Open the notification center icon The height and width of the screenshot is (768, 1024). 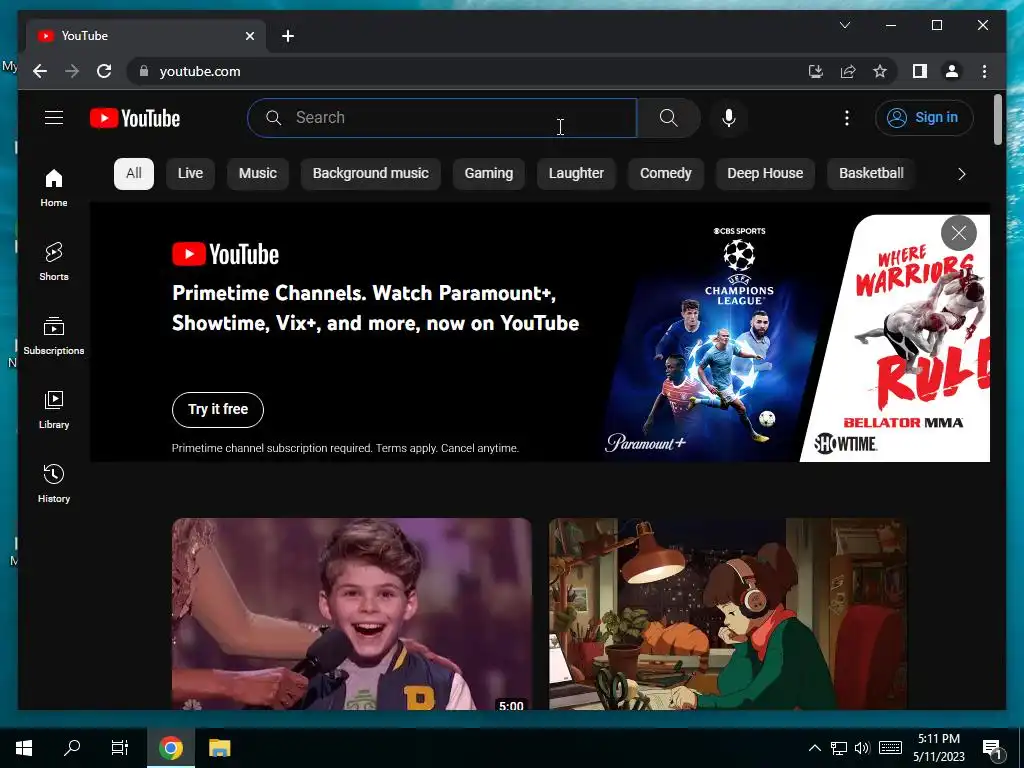coord(992,749)
